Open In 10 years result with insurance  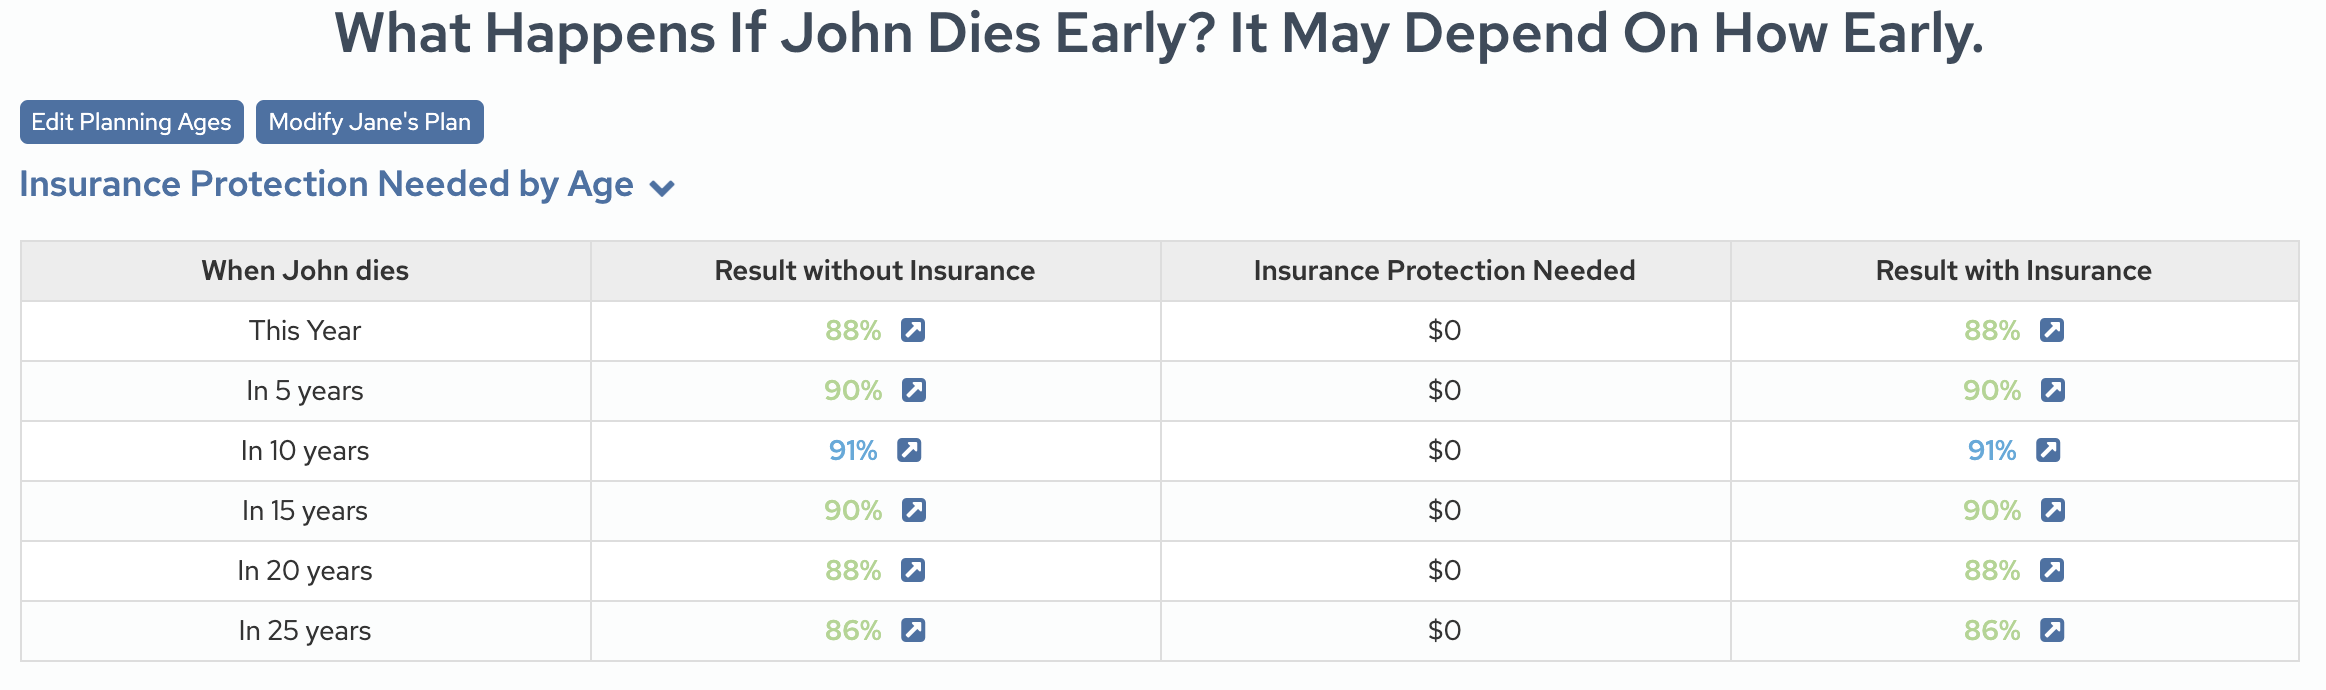coord(2047,450)
